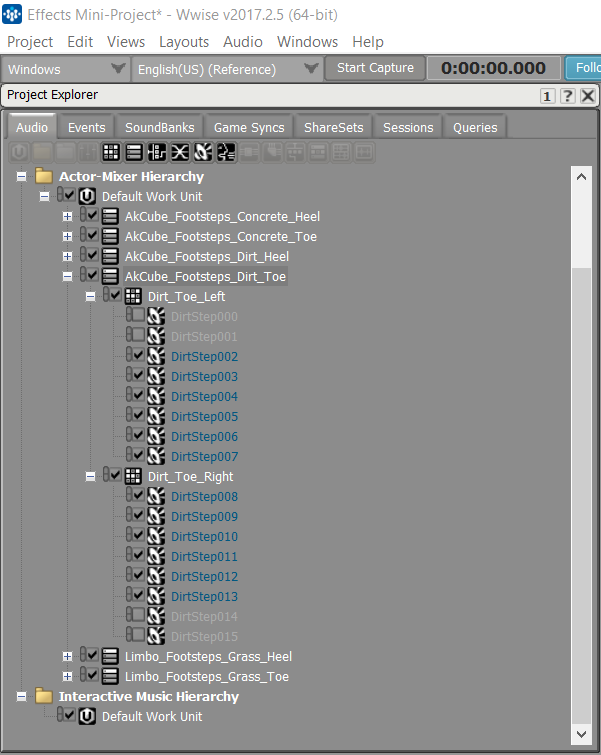Screen dimensions: 601x755
Task: Open the Layouts menu
Action: click(x=184, y=42)
